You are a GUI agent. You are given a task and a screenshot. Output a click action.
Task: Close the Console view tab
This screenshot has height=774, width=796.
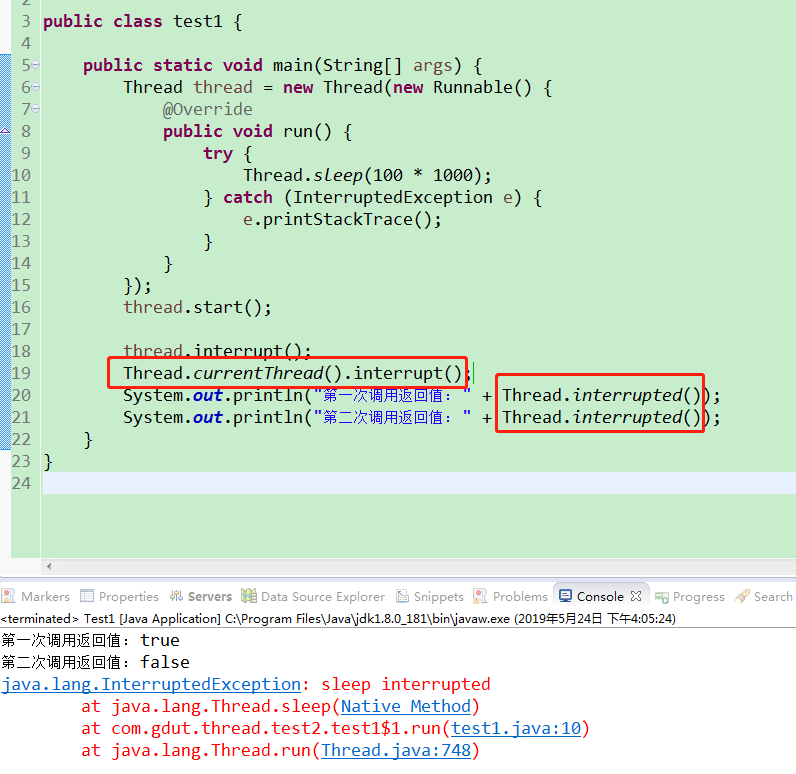click(x=636, y=596)
